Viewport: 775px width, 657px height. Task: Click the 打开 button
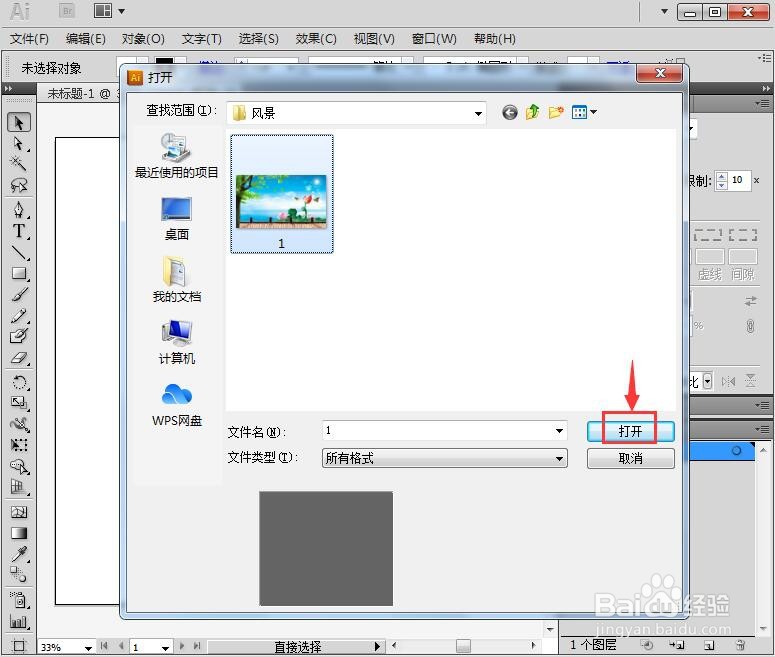[x=630, y=431]
